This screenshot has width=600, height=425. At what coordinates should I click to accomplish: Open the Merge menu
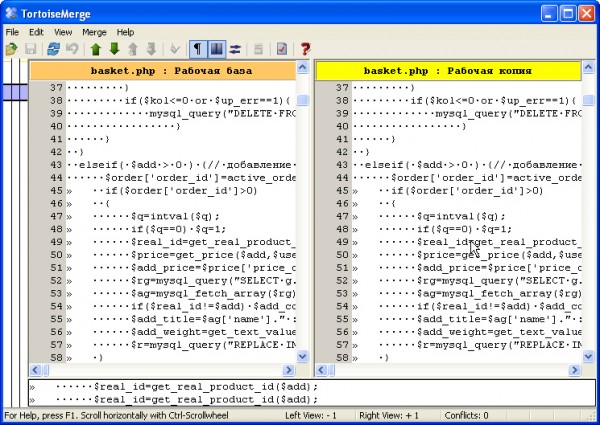click(x=94, y=32)
